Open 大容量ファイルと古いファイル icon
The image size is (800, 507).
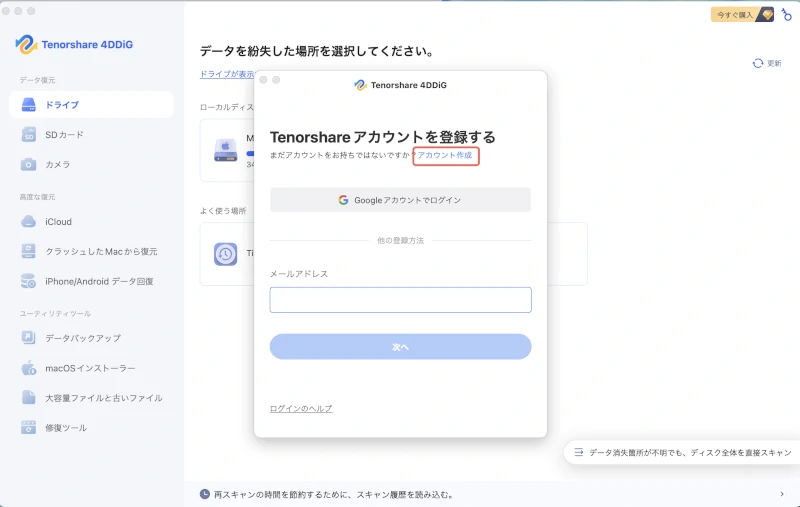click(x=29, y=397)
